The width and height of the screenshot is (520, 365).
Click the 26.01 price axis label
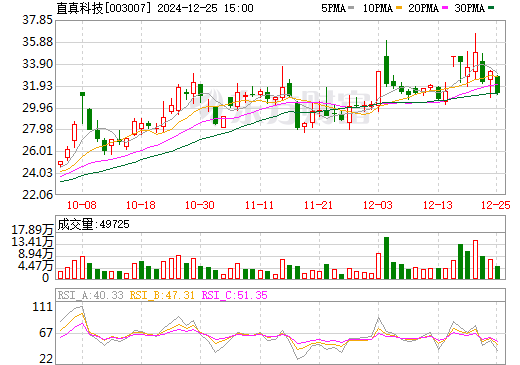tap(37, 151)
